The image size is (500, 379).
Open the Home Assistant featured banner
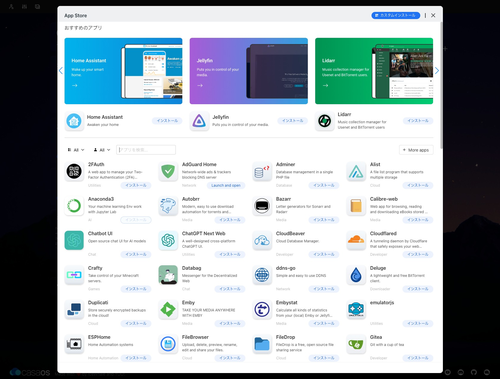coord(123,71)
